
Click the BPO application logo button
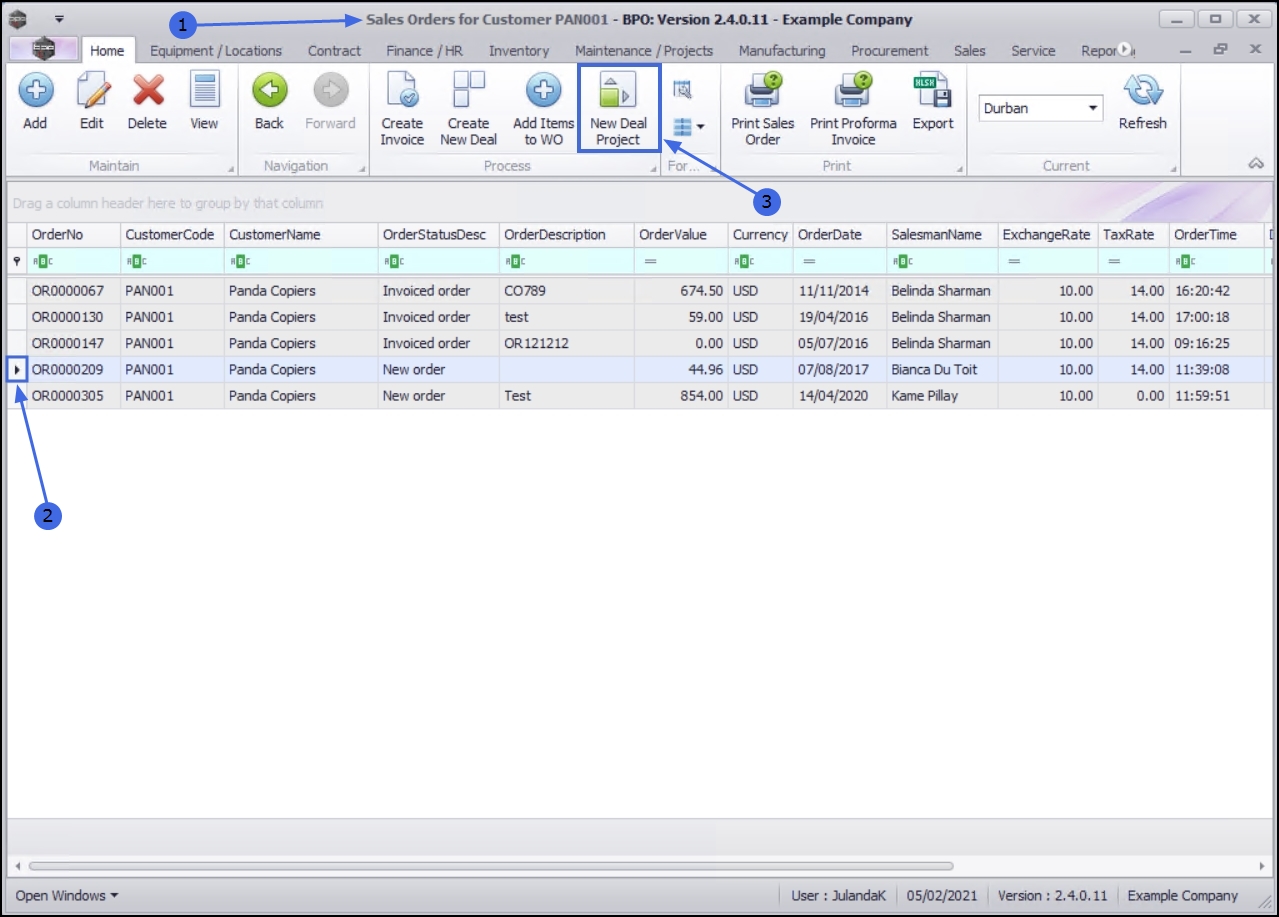point(44,50)
